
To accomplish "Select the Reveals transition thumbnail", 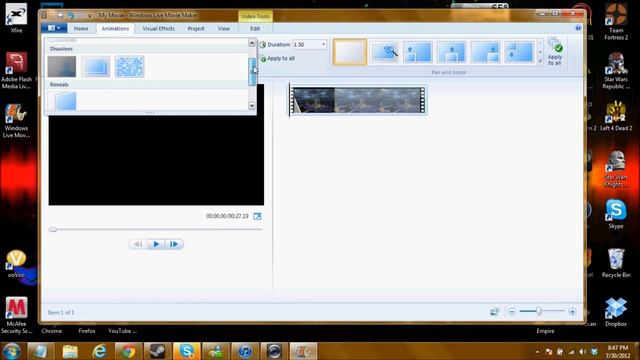I will point(62,101).
